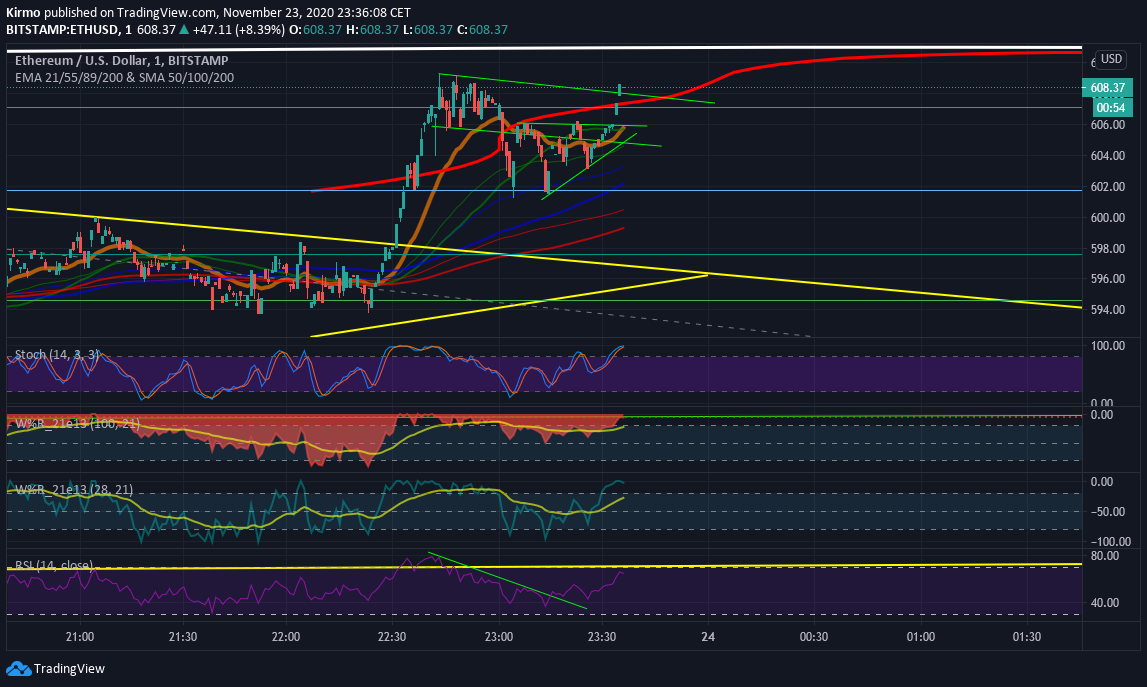This screenshot has width=1147, height=687.
Task: Click the Ethereum / U.S. Dollar chart title
Action: click(x=121, y=61)
